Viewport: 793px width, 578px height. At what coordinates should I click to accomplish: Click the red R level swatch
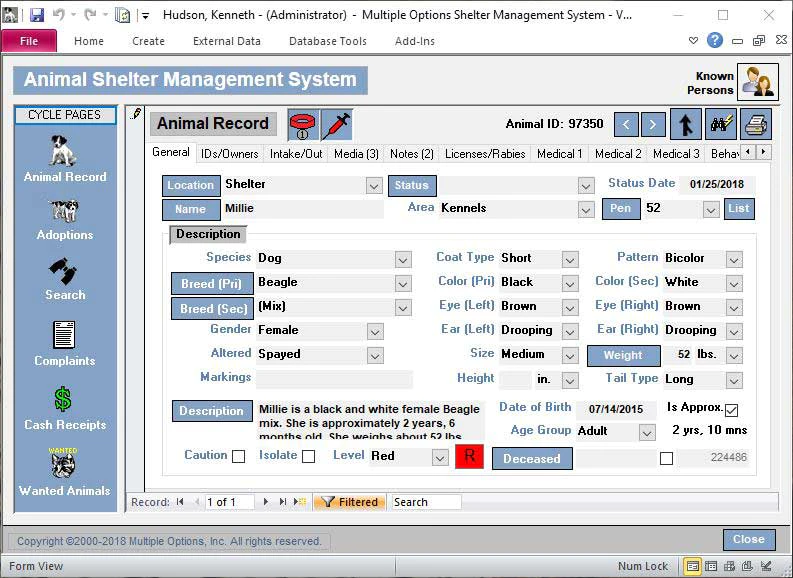[x=469, y=457]
